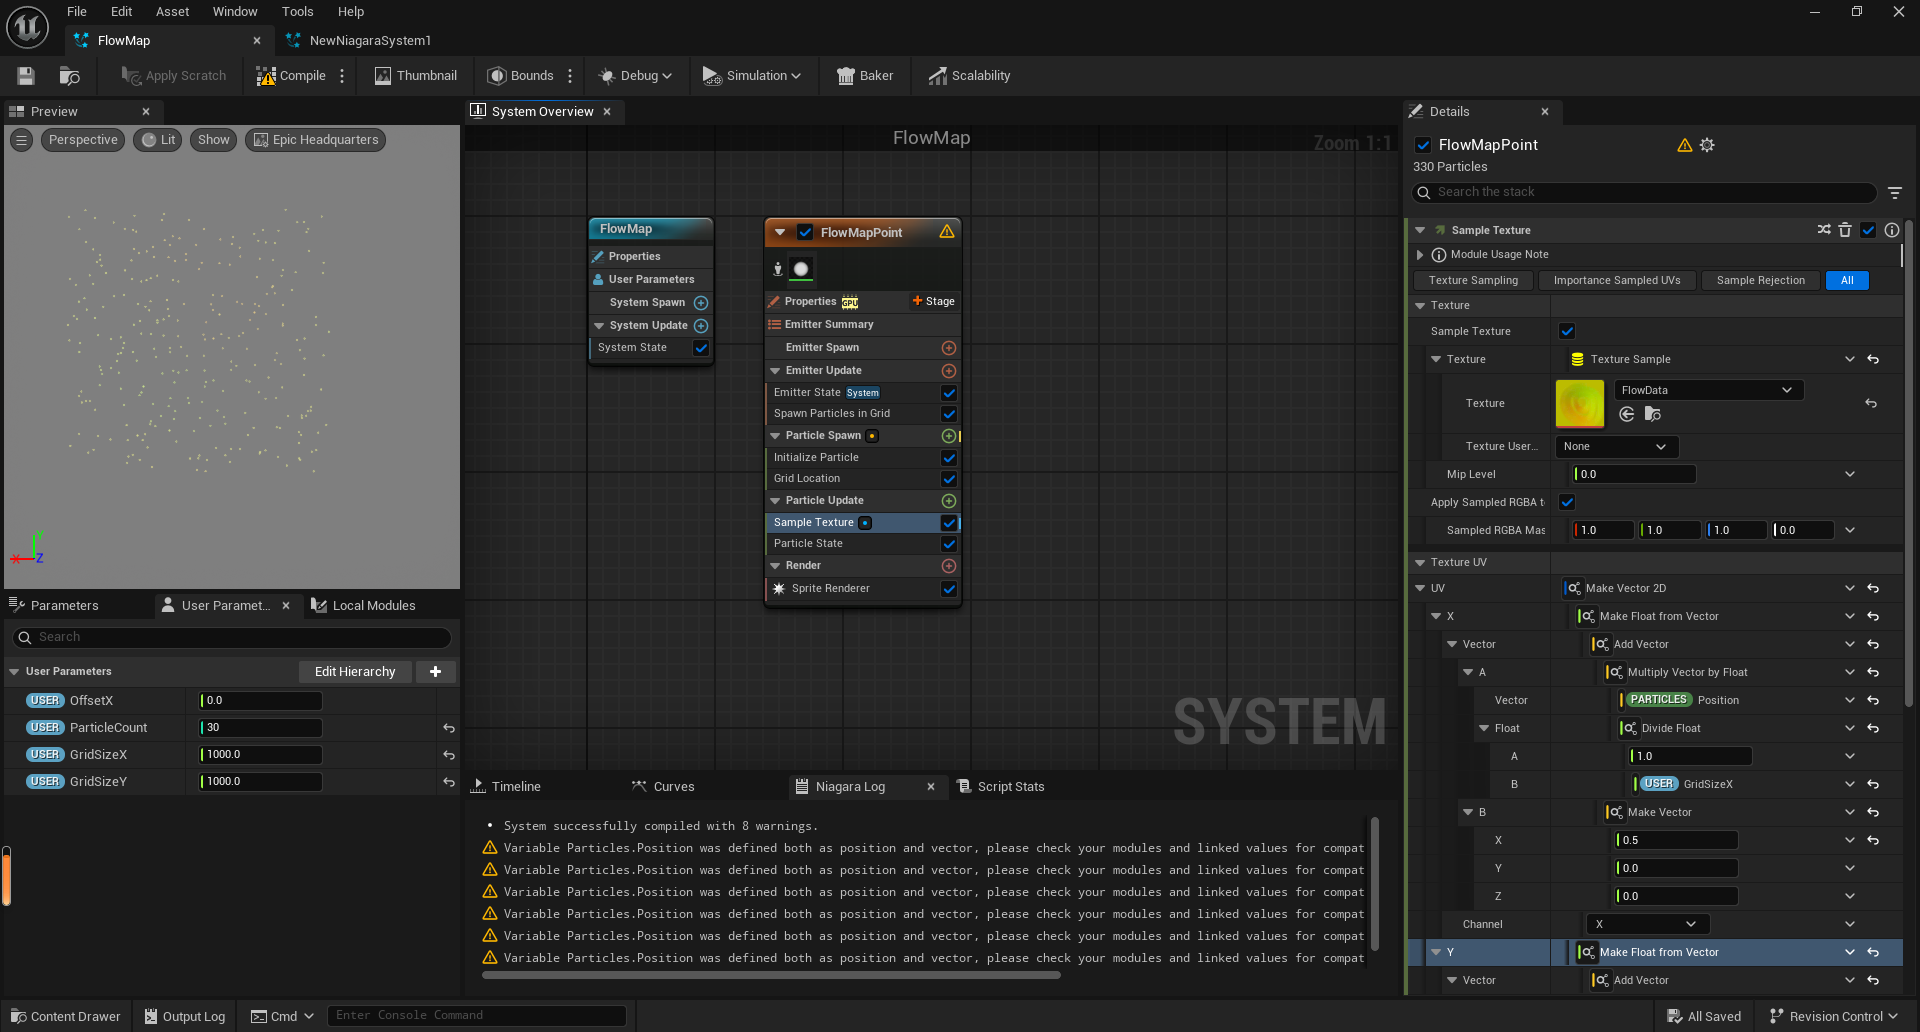Click the Edit Hierarchy button
This screenshot has height=1032, width=1920.
[x=355, y=671]
